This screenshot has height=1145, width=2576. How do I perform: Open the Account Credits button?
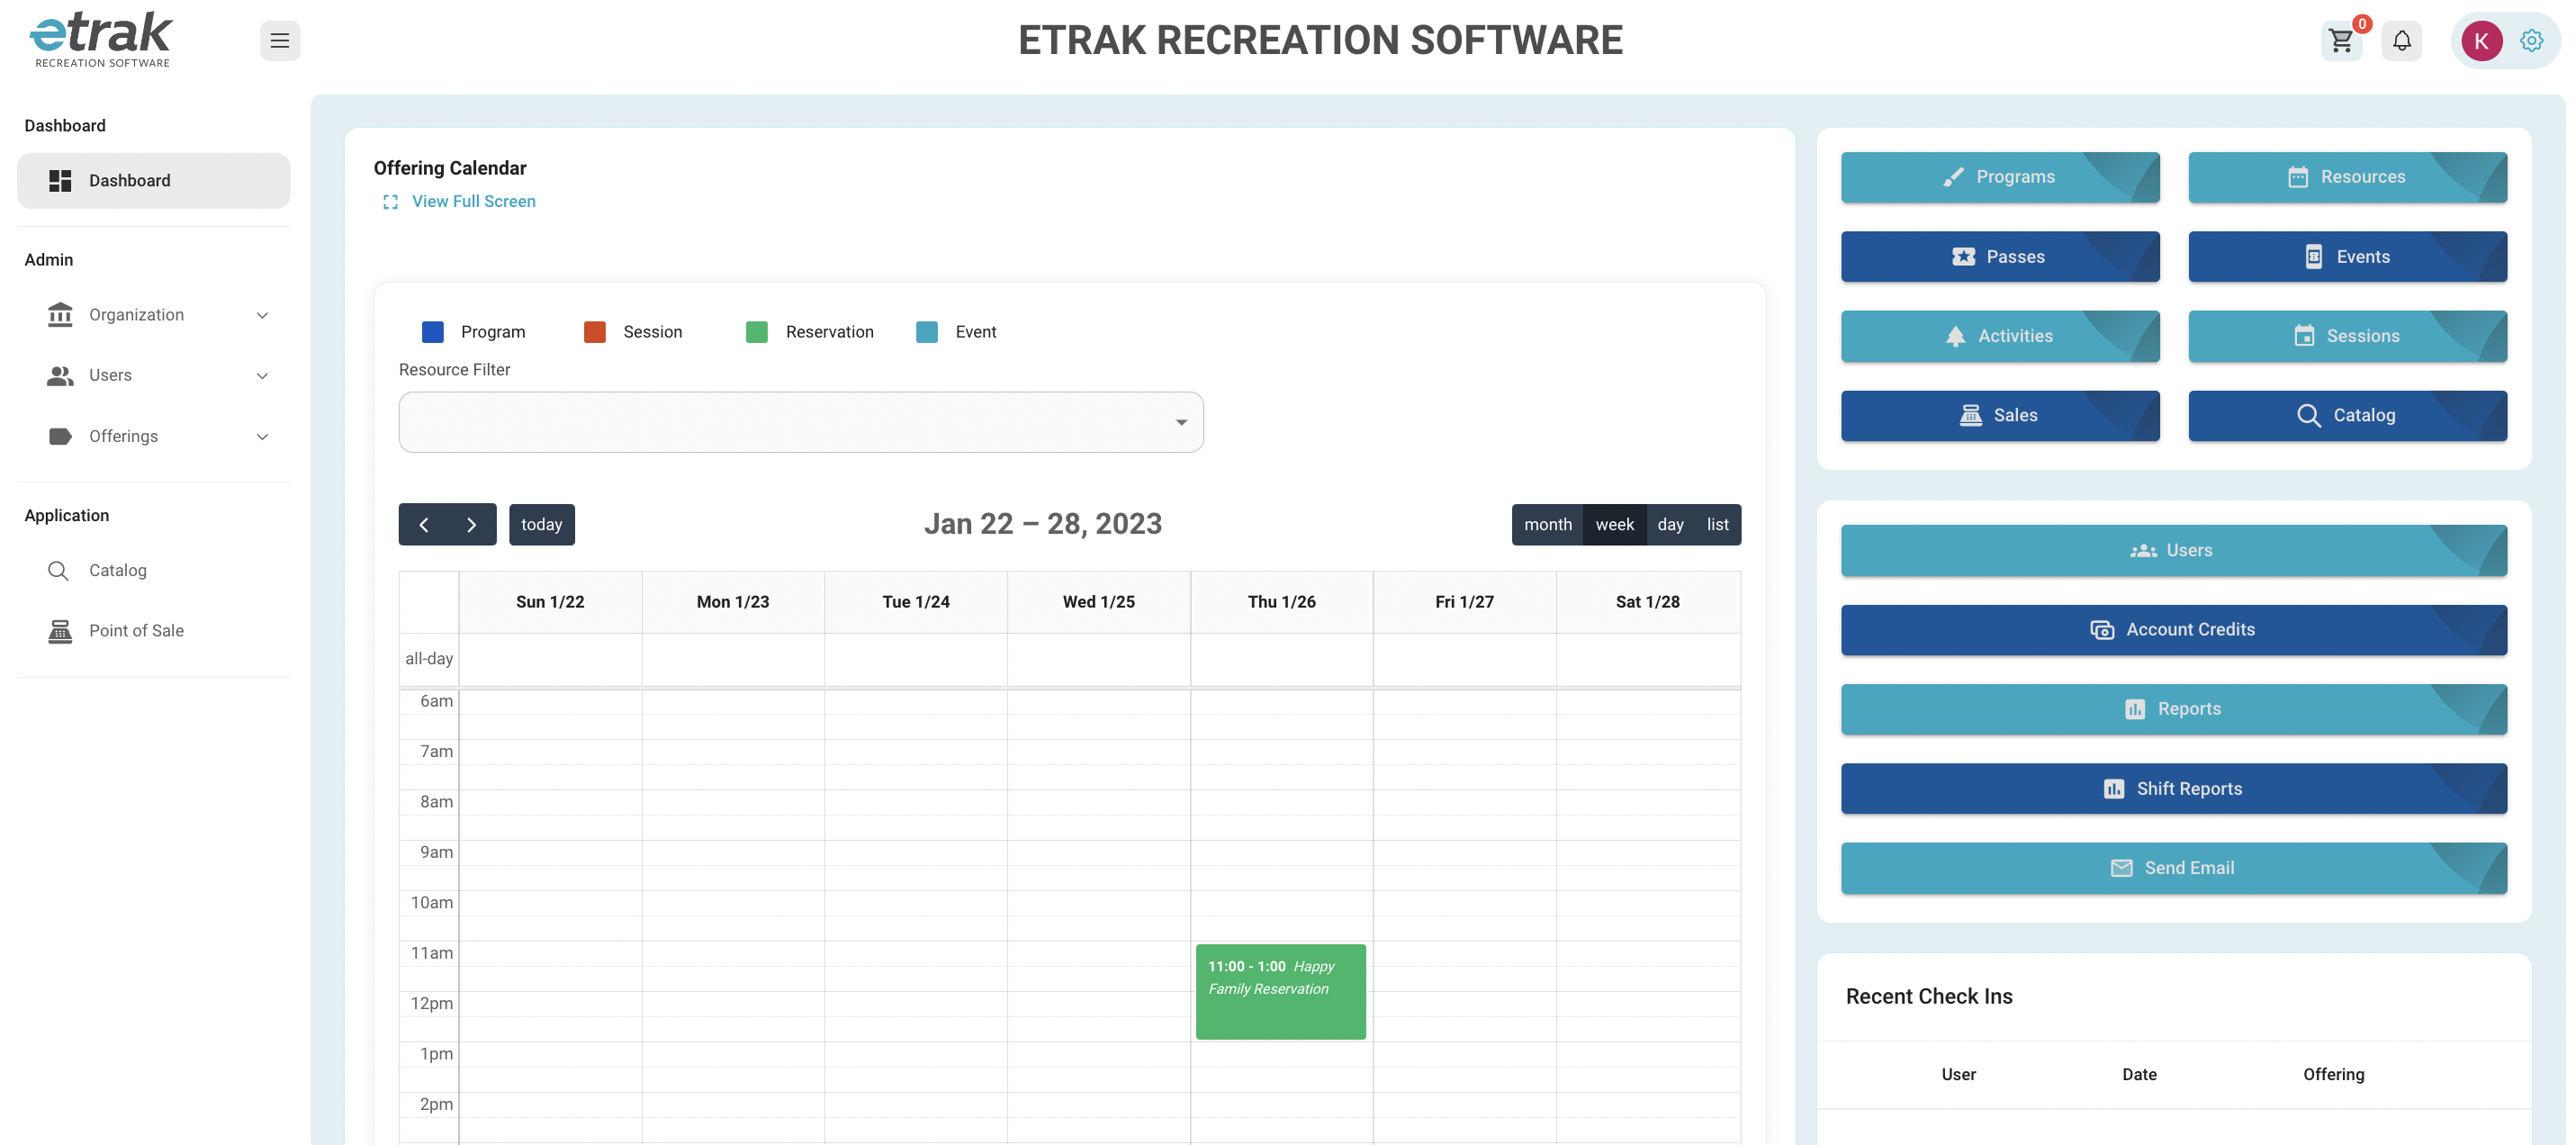(x=2174, y=630)
